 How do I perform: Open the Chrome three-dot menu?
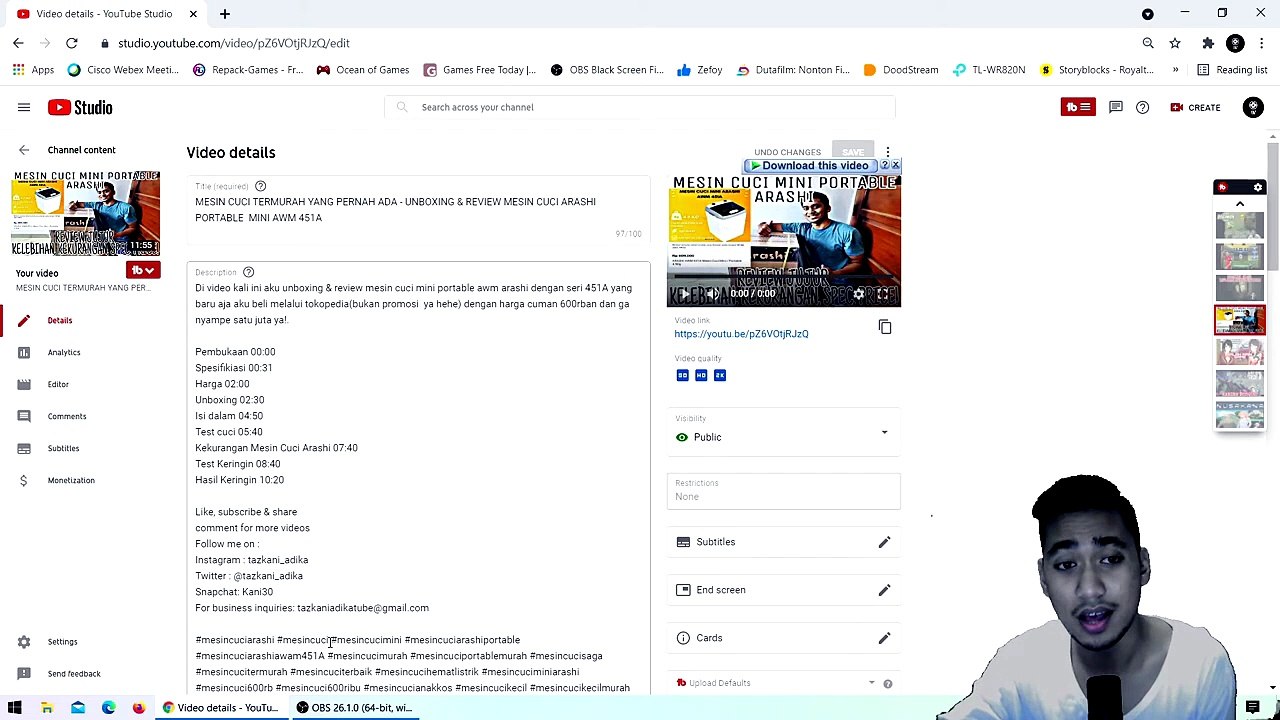1262,43
